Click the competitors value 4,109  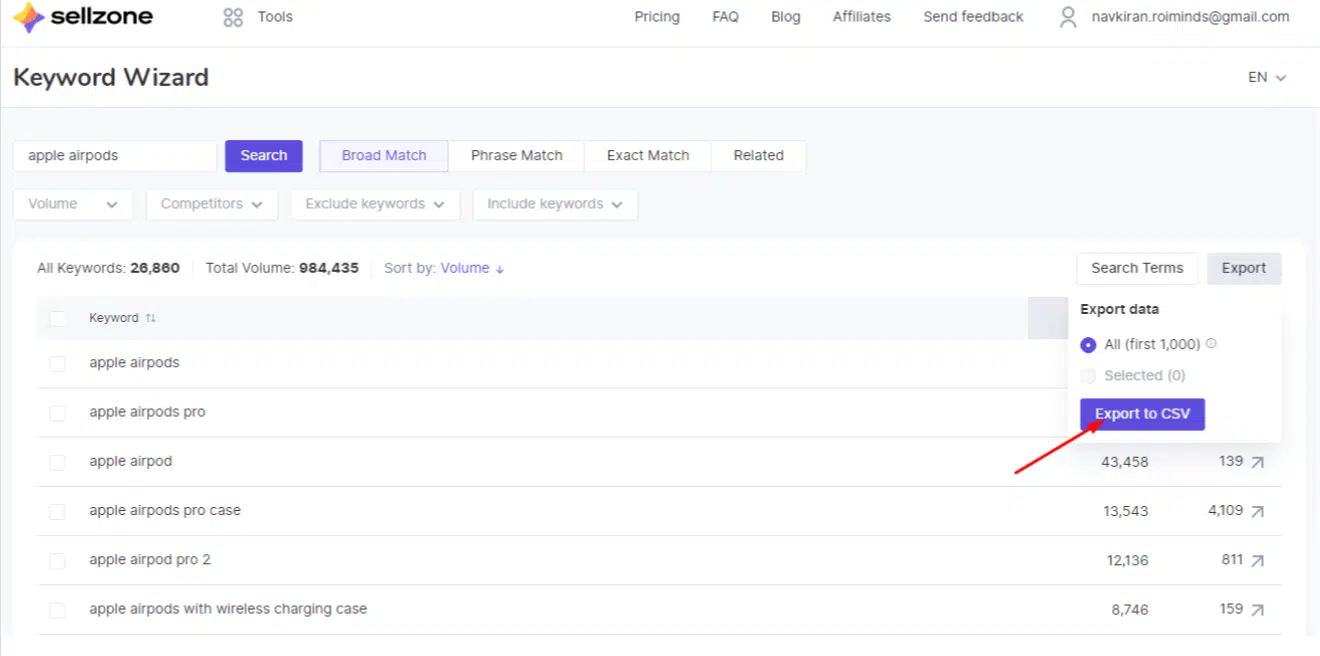[x=1225, y=510]
